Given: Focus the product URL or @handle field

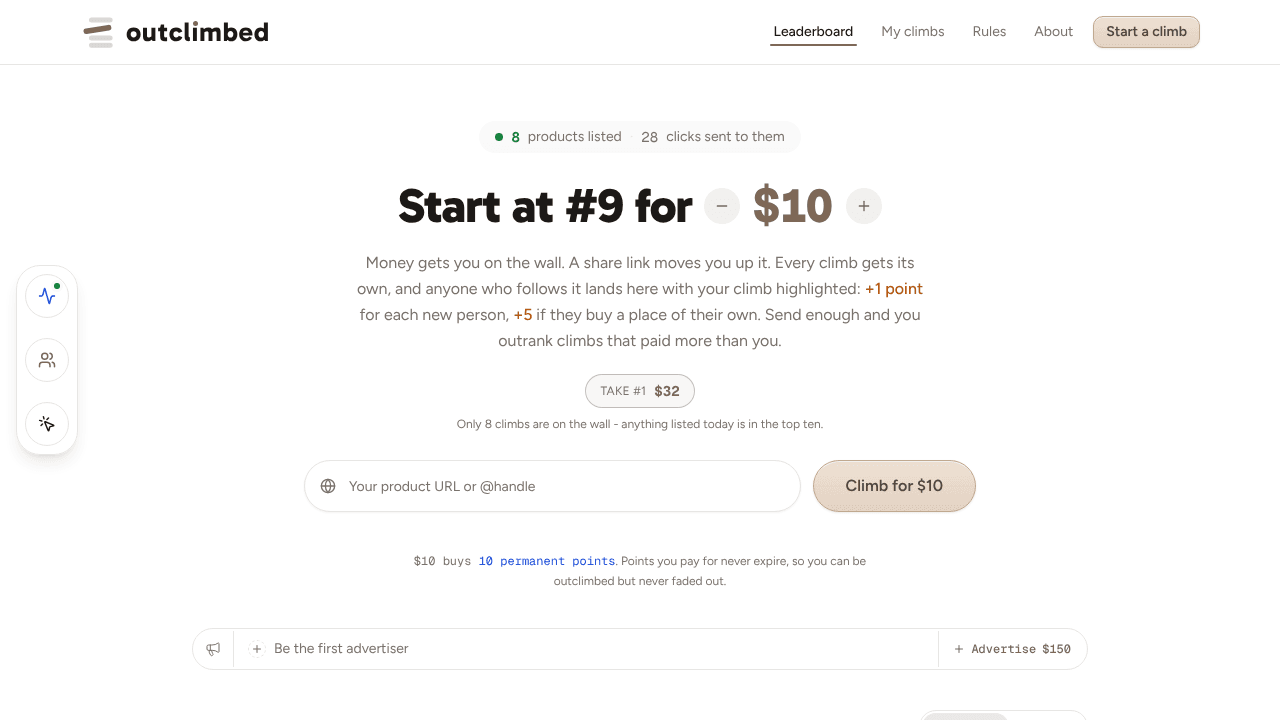Looking at the screenshot, I should pos(552,486).
